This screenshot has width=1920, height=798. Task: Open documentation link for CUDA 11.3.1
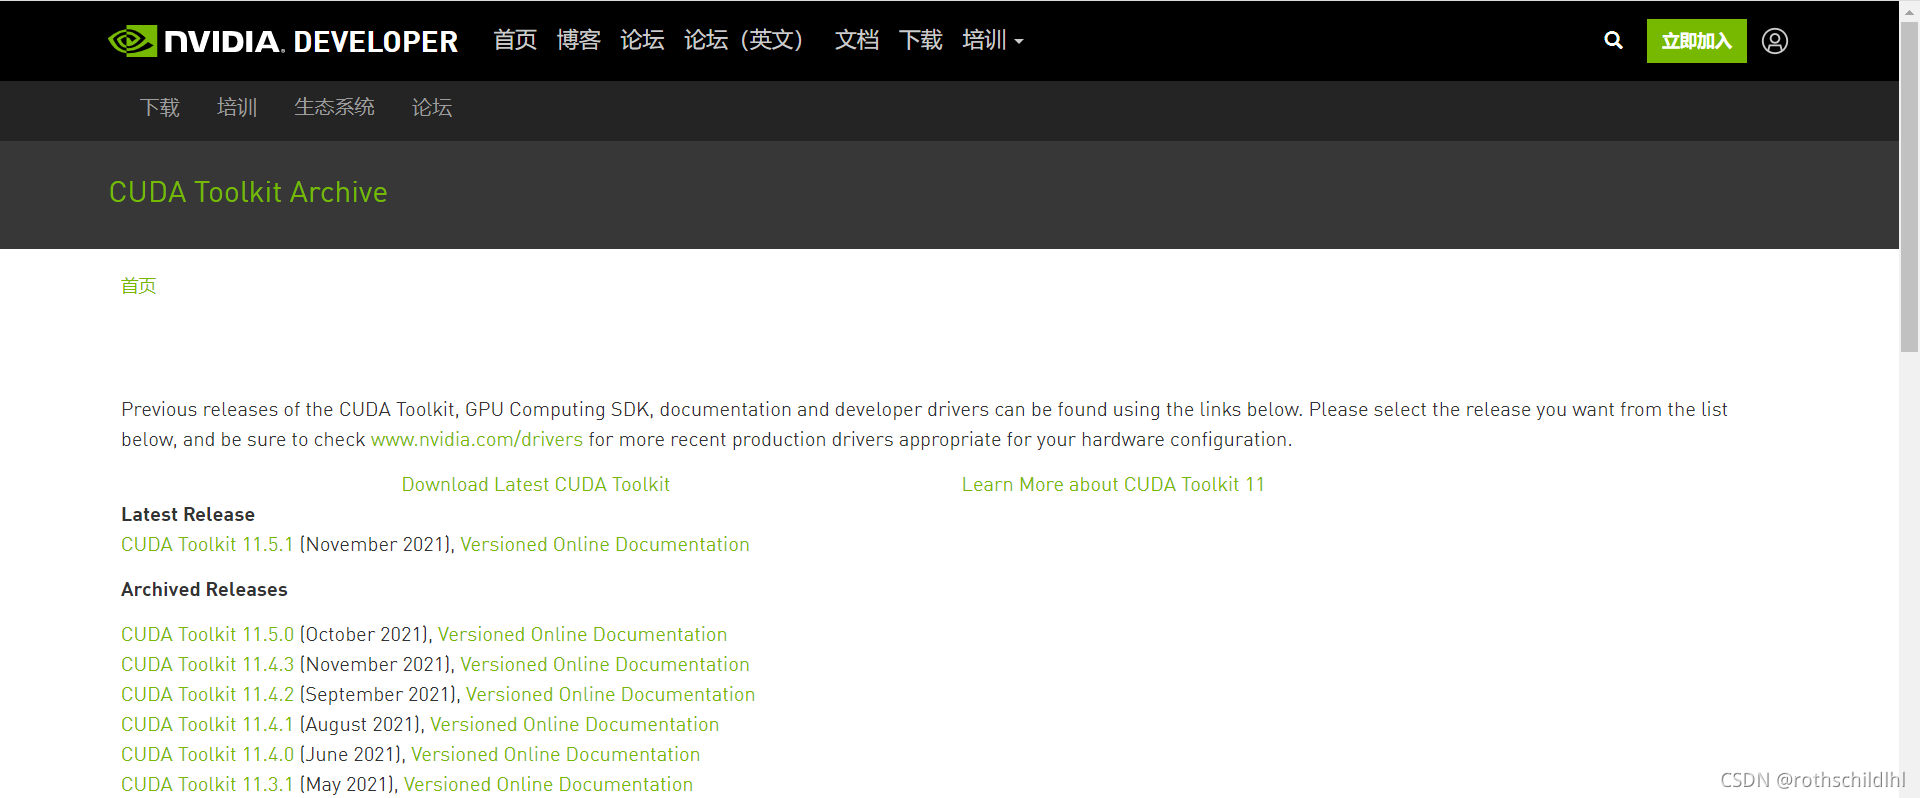click(x=549, y=785)
